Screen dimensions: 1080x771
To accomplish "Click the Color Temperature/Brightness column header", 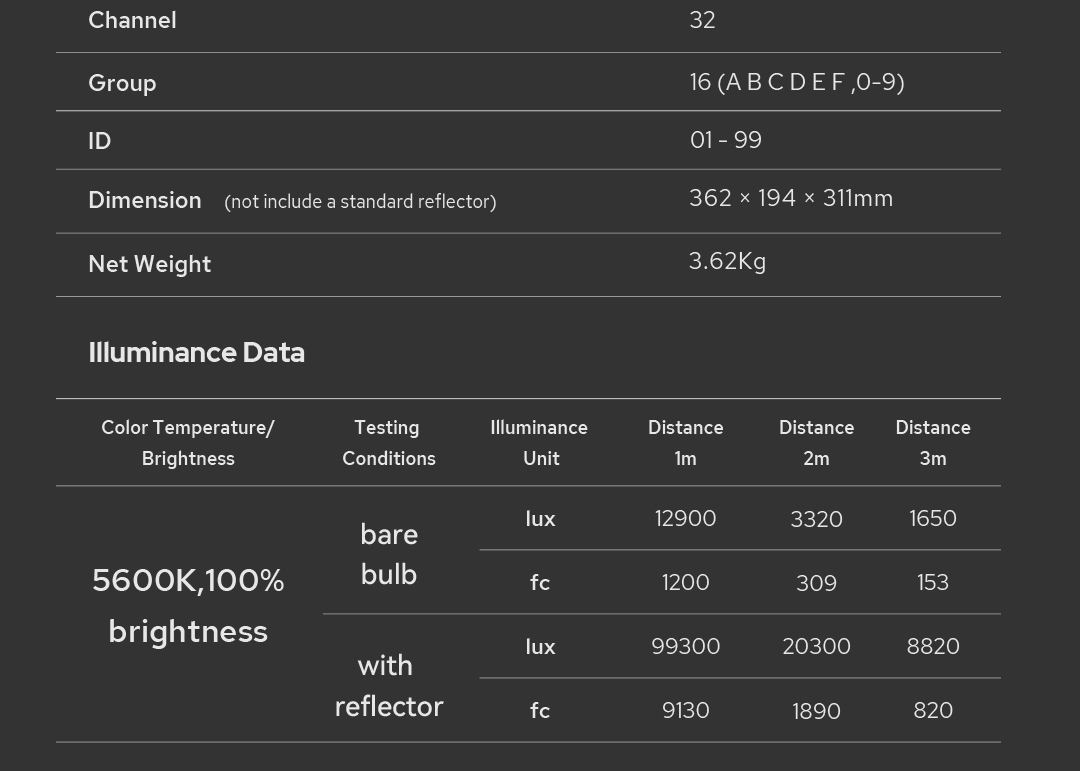I will pos(188,442).
